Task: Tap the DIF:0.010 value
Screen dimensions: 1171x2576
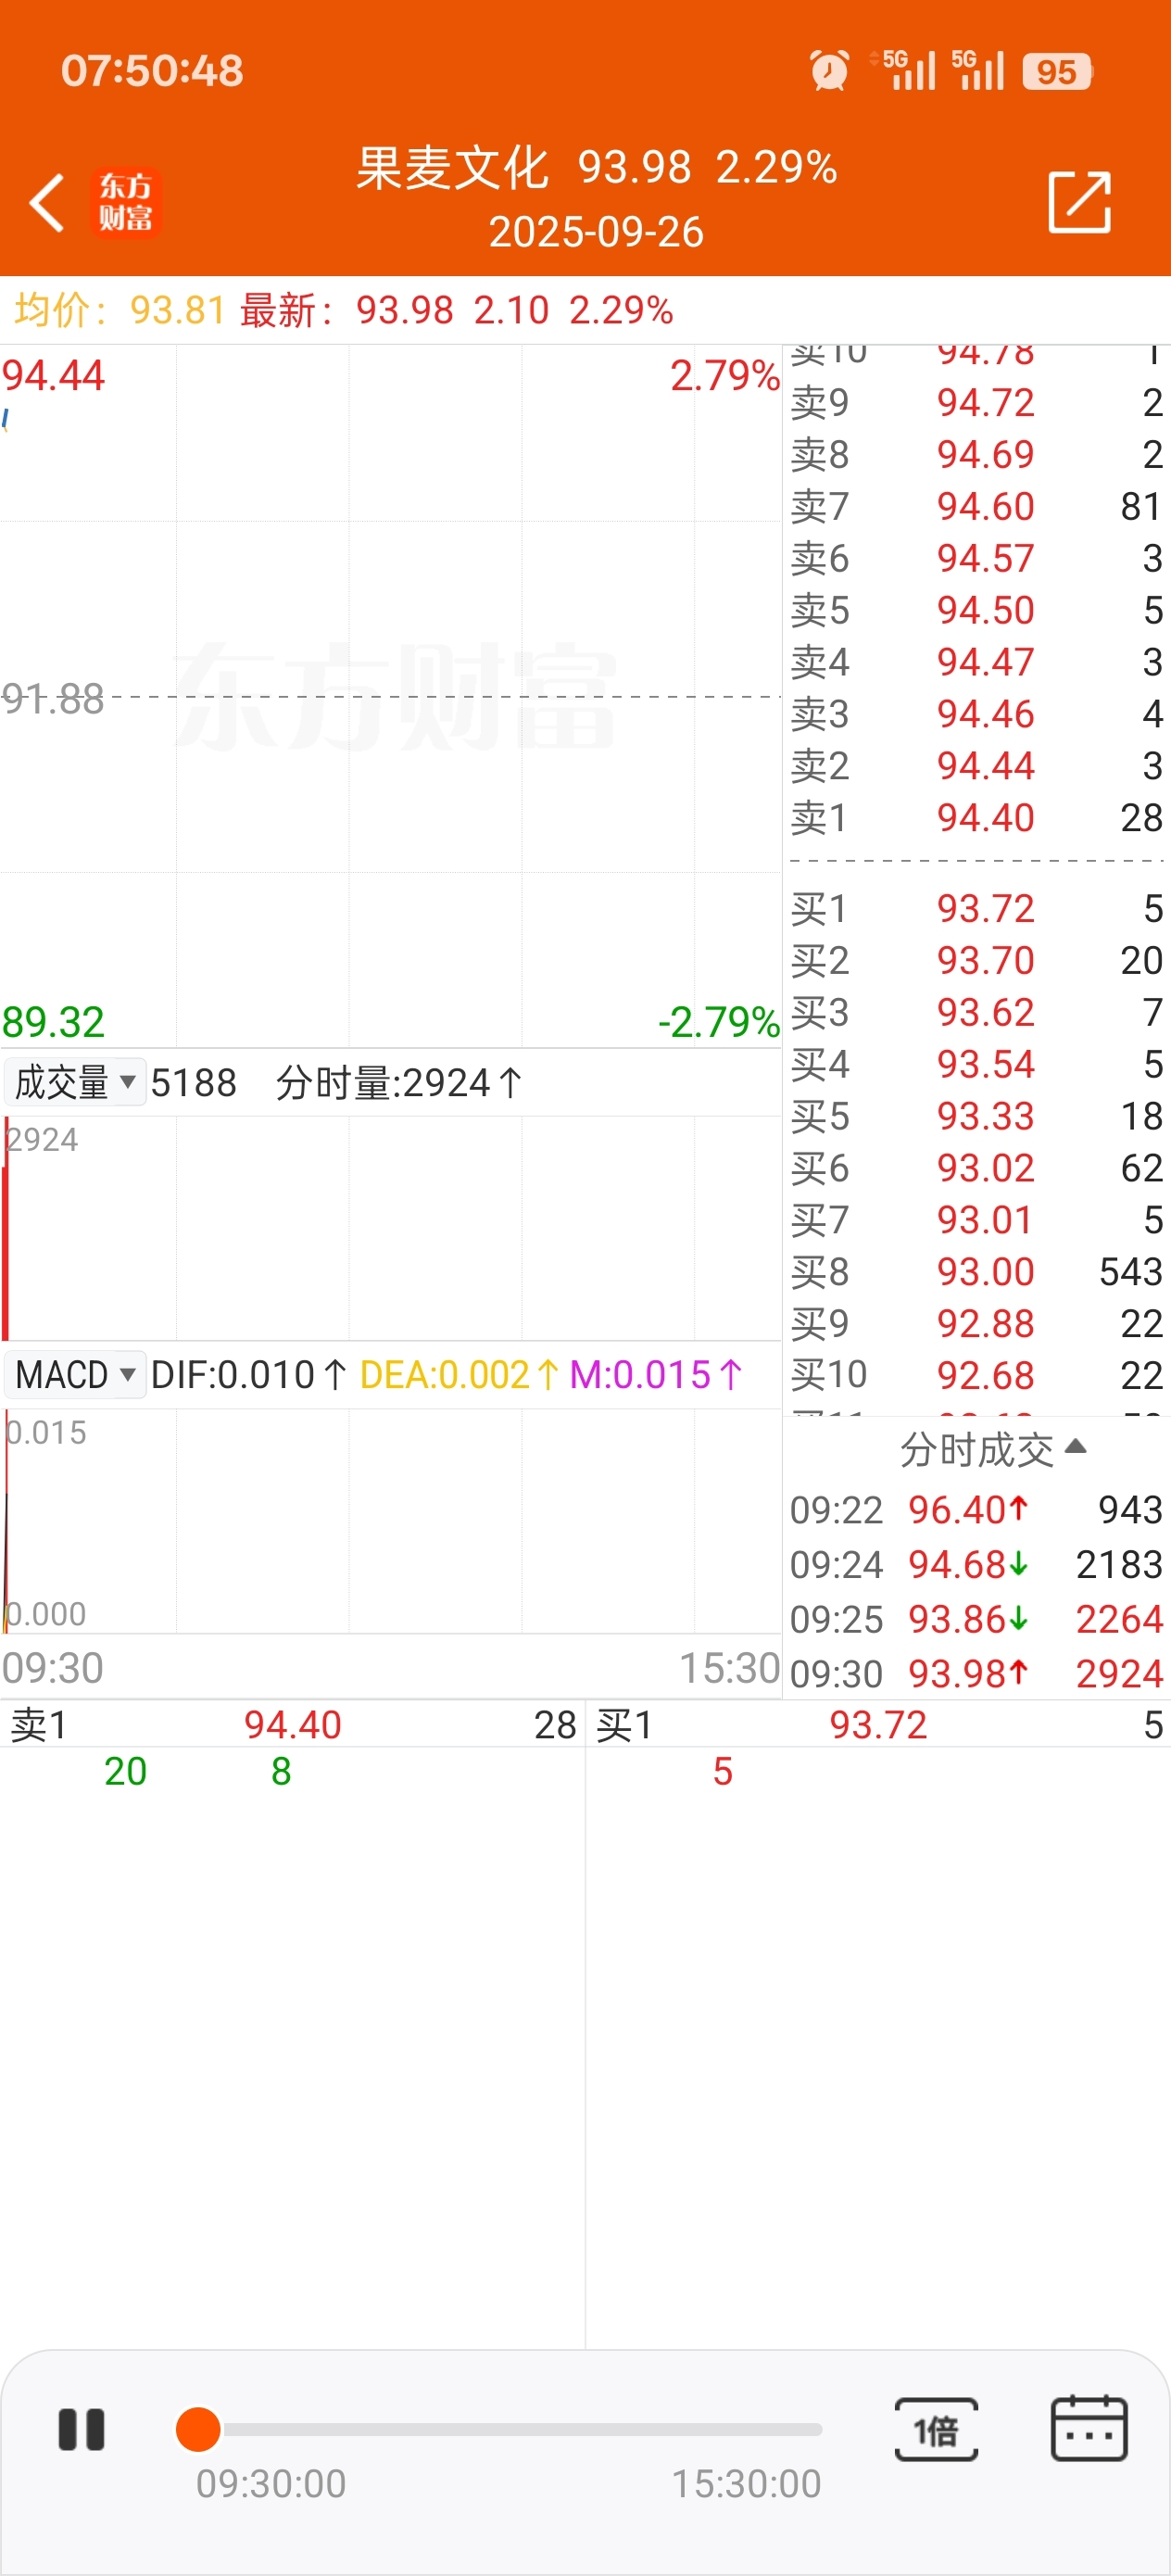Action: 248,1374
